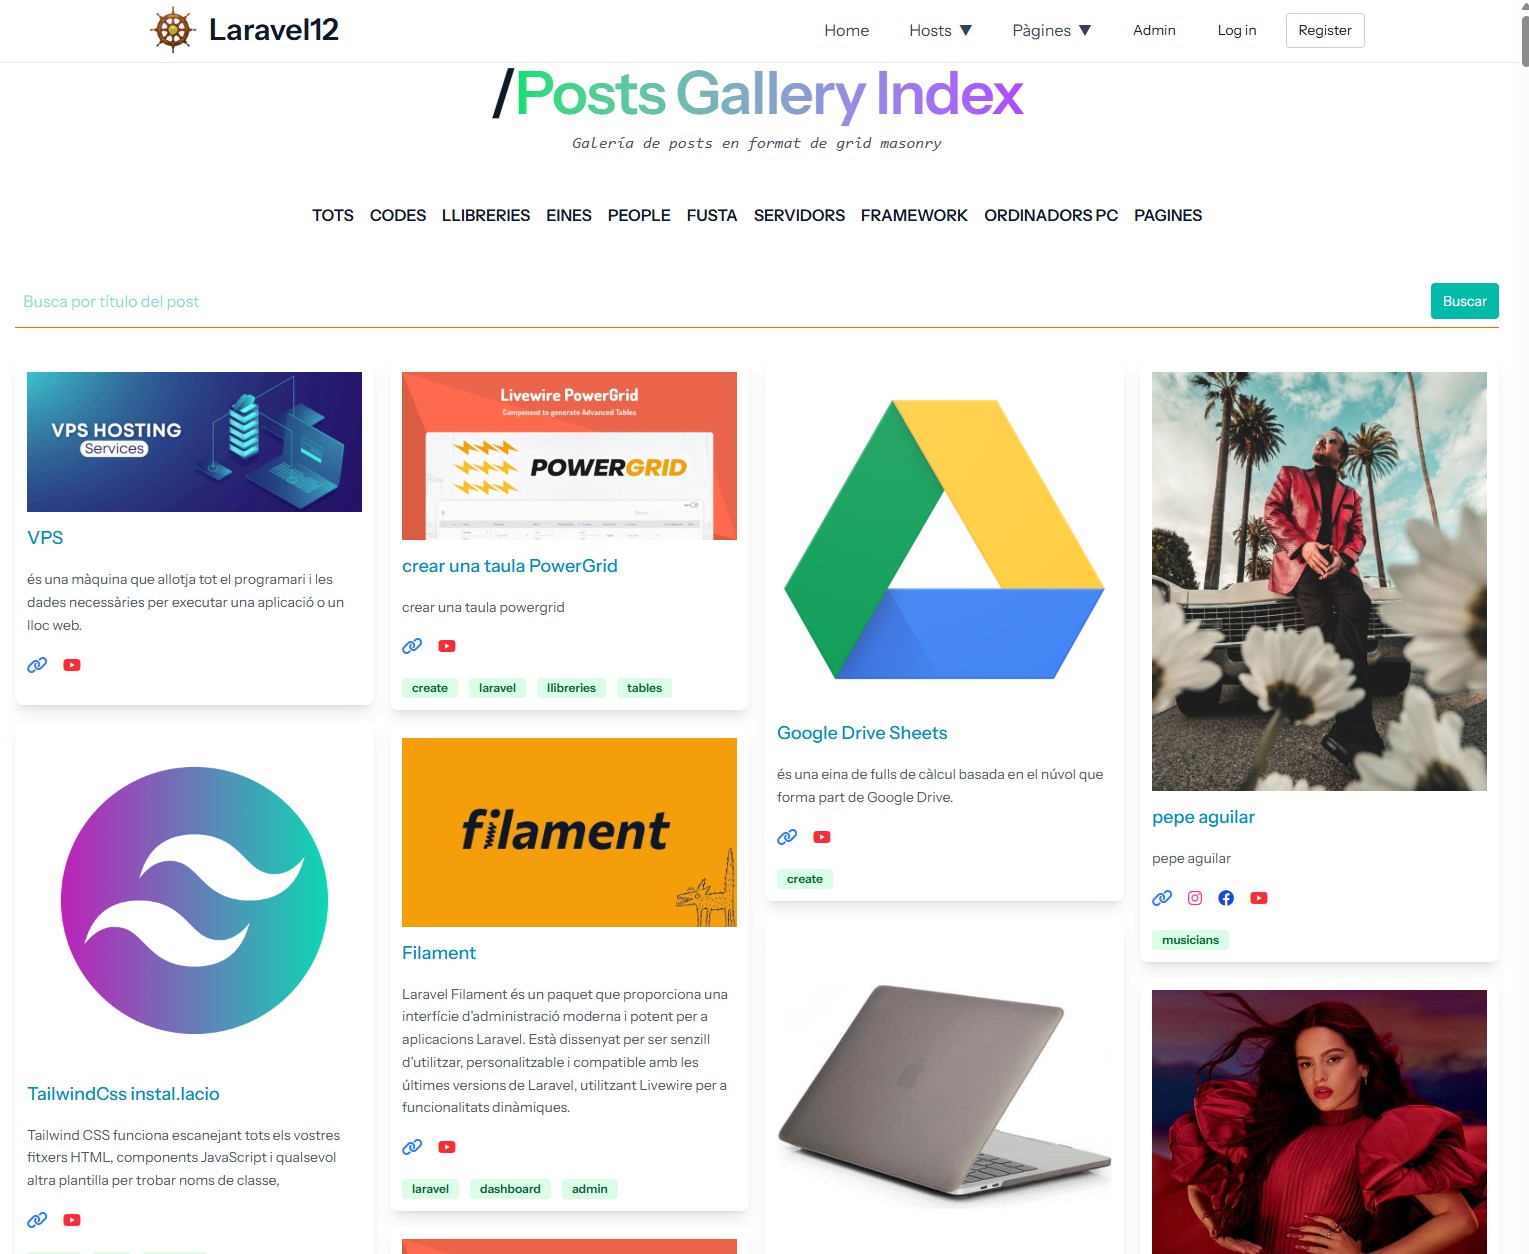This screenshot has height=1254, width=1529.
Task: Open Google Drive Sheets chain link icon
Action: pyautogui.click(x=787, y=837)
